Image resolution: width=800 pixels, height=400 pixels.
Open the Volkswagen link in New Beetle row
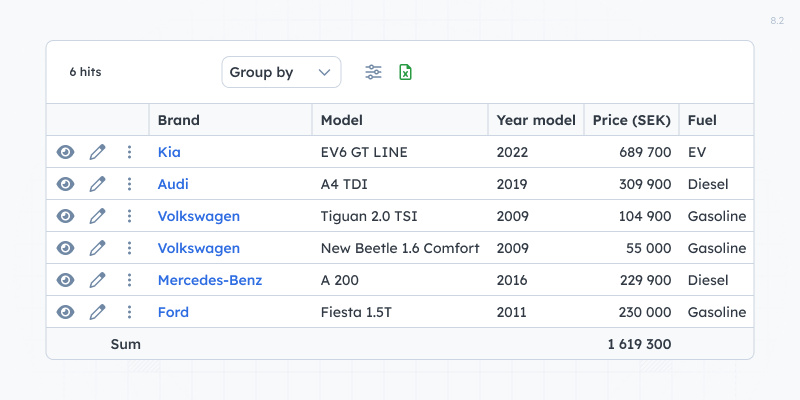pos(198,248)
